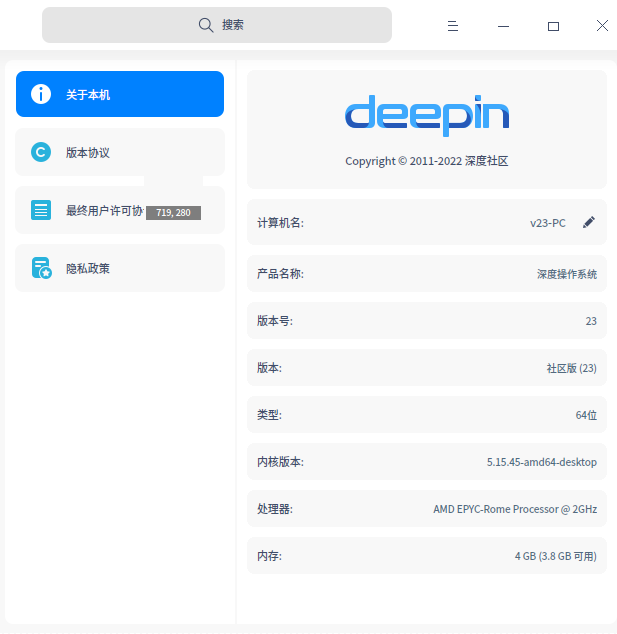
Task: Click the 内核版本 label
Action: [280, 462]
